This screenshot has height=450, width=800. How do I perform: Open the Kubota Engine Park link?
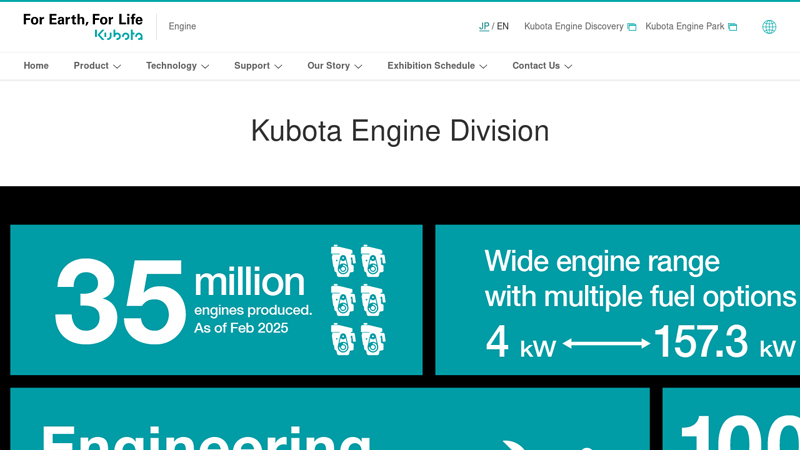click(685, 27)
